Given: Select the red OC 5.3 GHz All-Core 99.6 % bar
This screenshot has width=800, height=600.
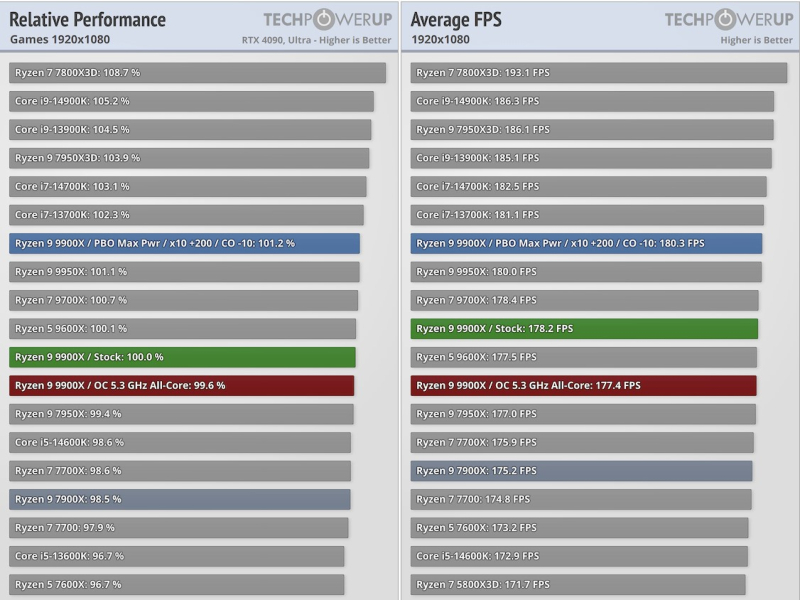Looking at the screenshot, I should [181, 385].
